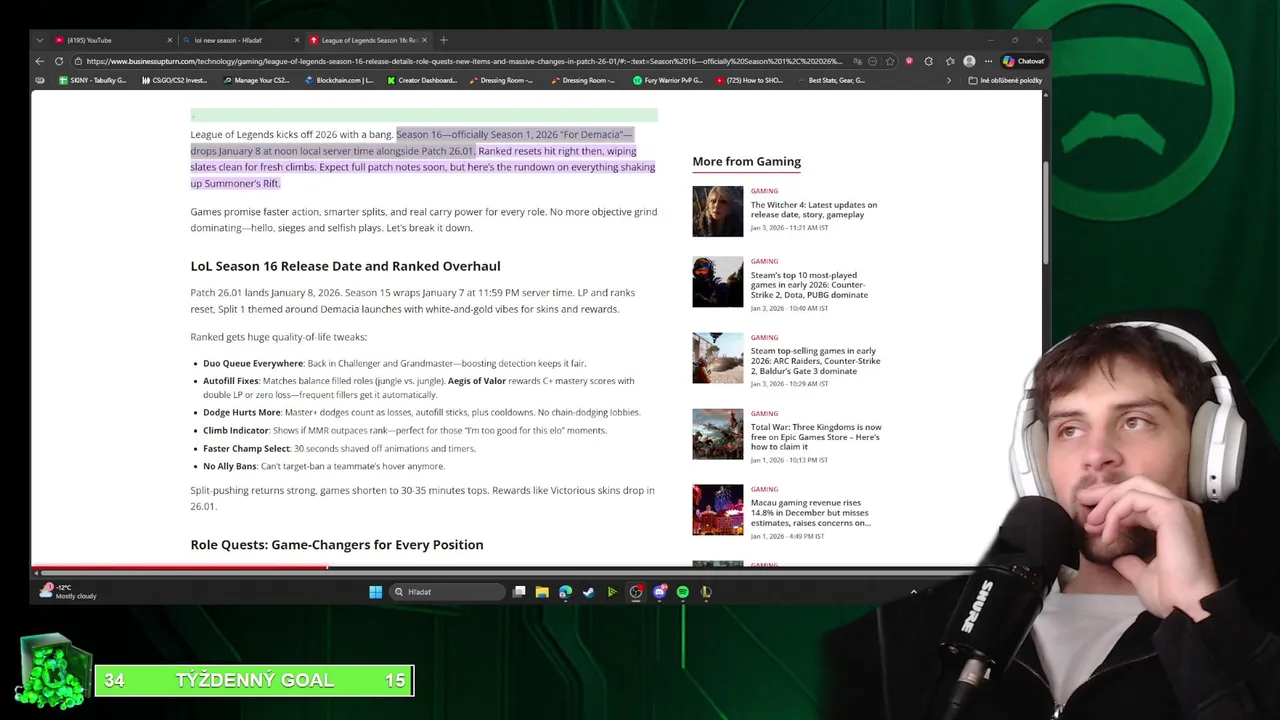Open Steam from the taskbar
The image size is (1280, 720).
pos(588,592)
